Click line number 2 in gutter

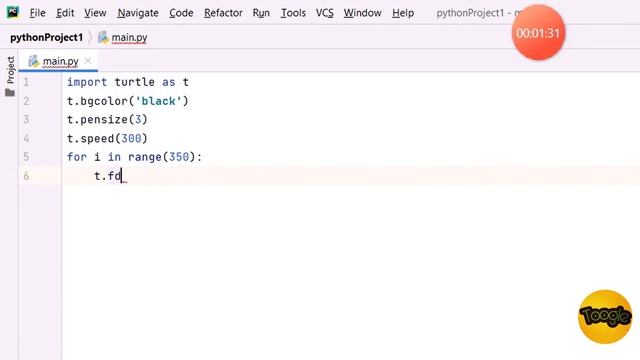26,101
